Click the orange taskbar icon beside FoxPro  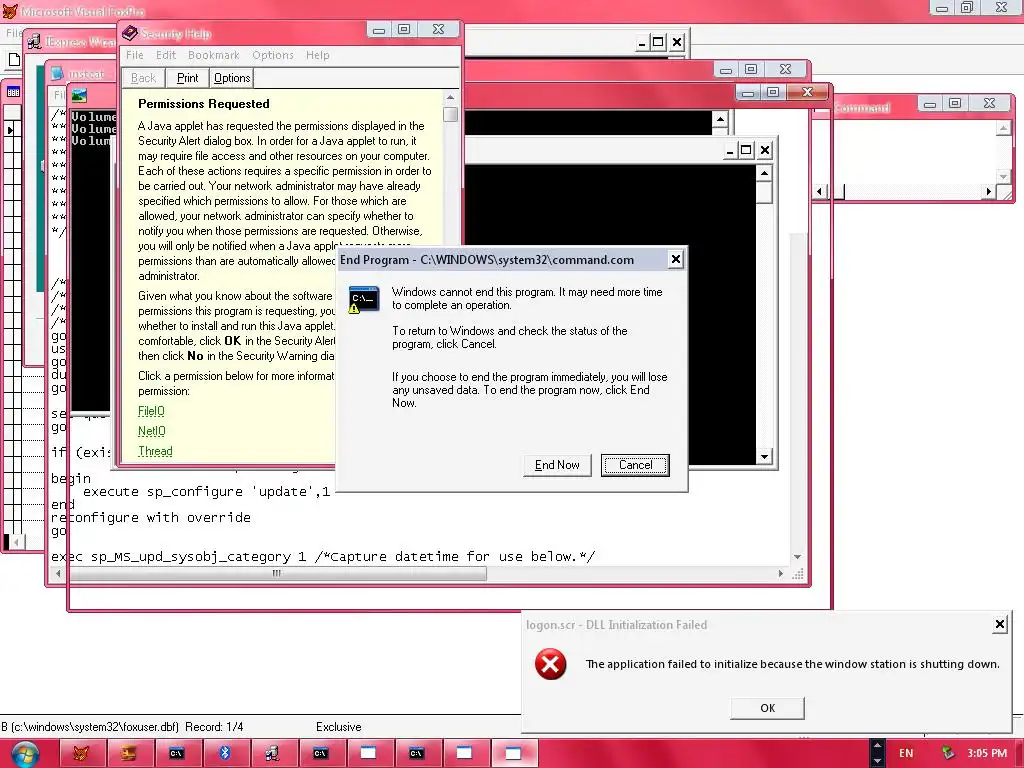(x=129, y=754)
